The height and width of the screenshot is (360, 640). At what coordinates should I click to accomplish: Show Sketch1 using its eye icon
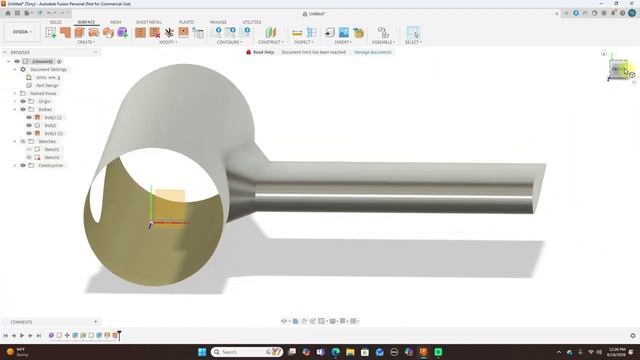coord(29,149)
